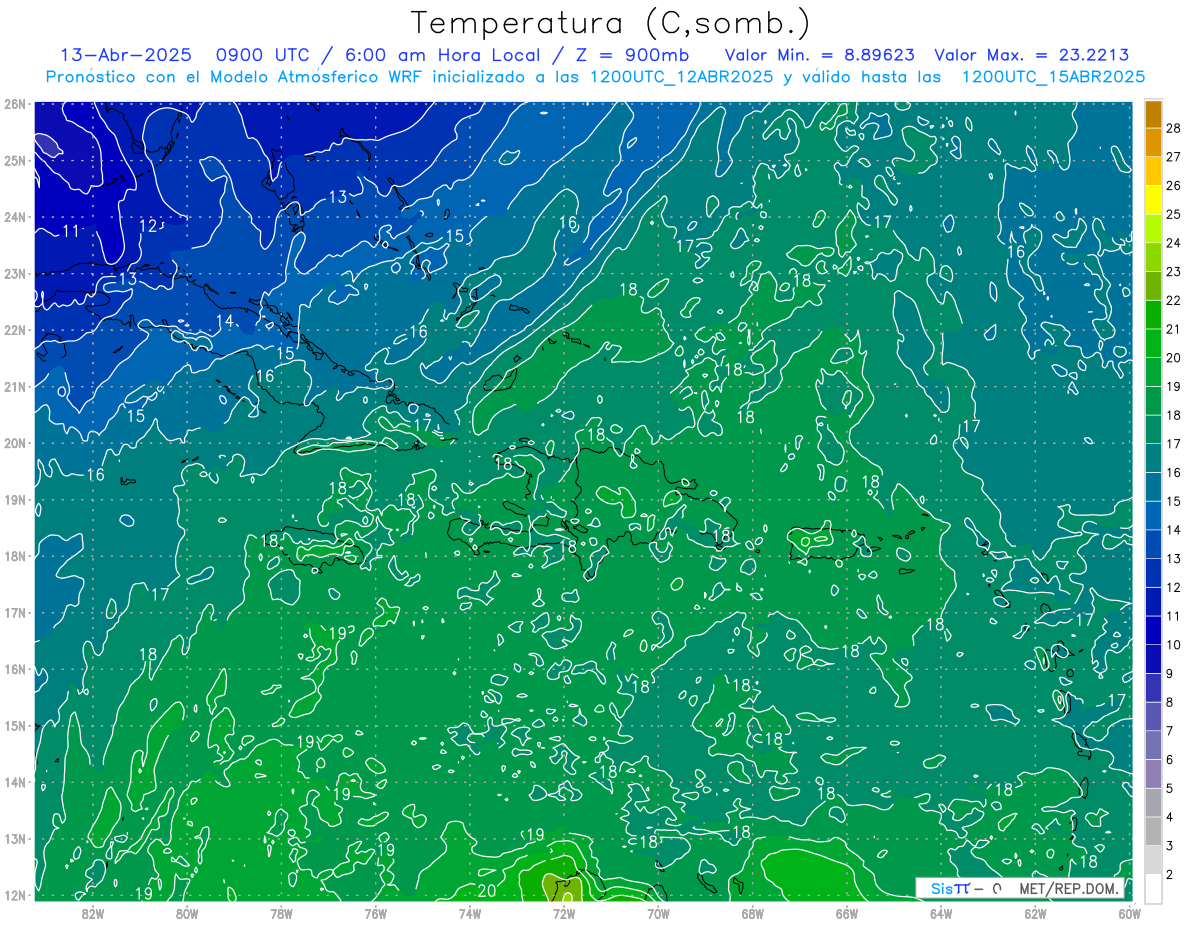Image resolution: width=1200 pixels, height=927 pixels.
Task: Click the "26N" latitude axis label
Action: [15, 104]
